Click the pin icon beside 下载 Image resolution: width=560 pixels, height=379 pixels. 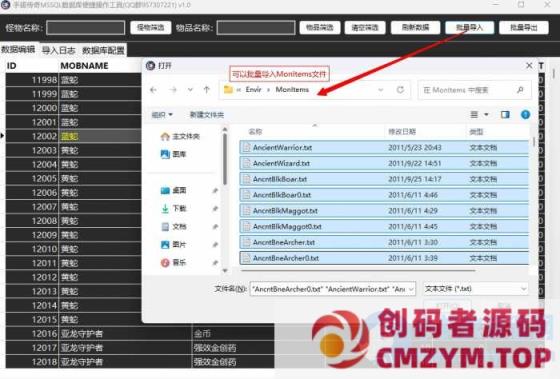pyautogui.click(x=215, y=209)
